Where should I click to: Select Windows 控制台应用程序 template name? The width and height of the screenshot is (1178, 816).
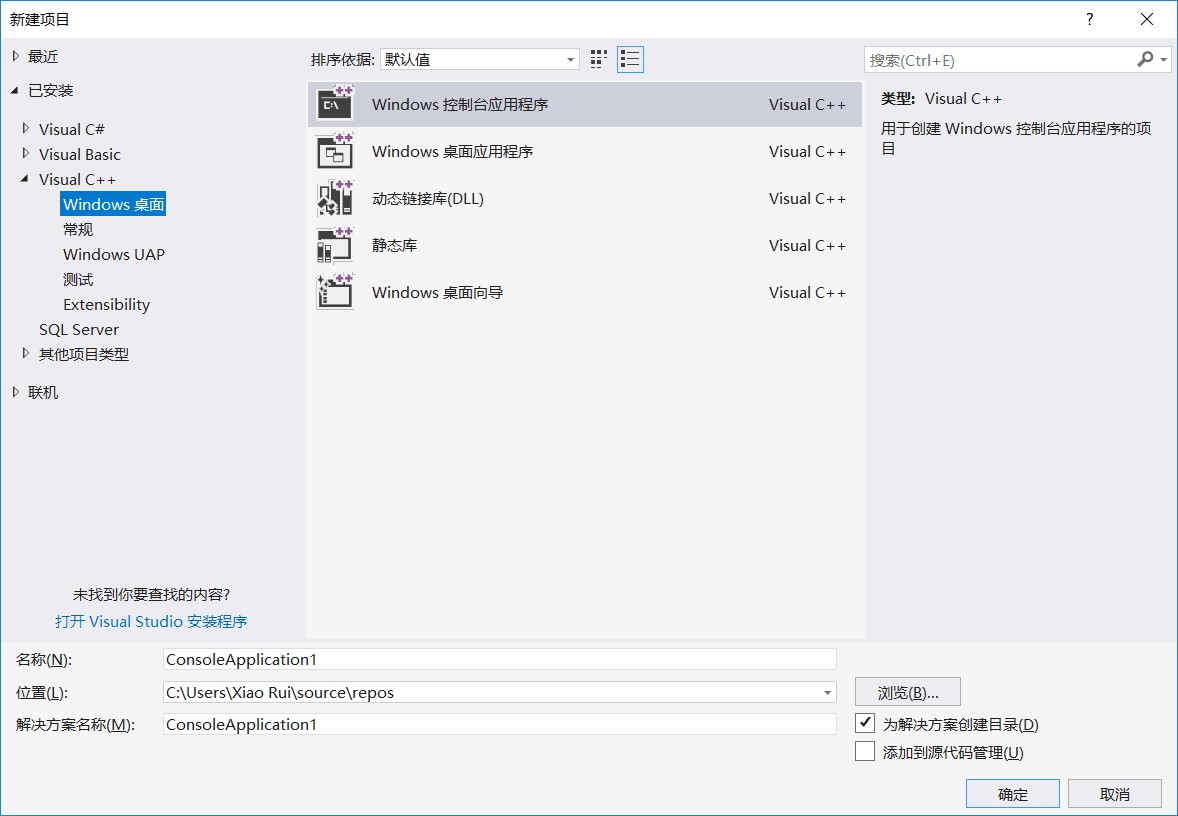point(460,104)
